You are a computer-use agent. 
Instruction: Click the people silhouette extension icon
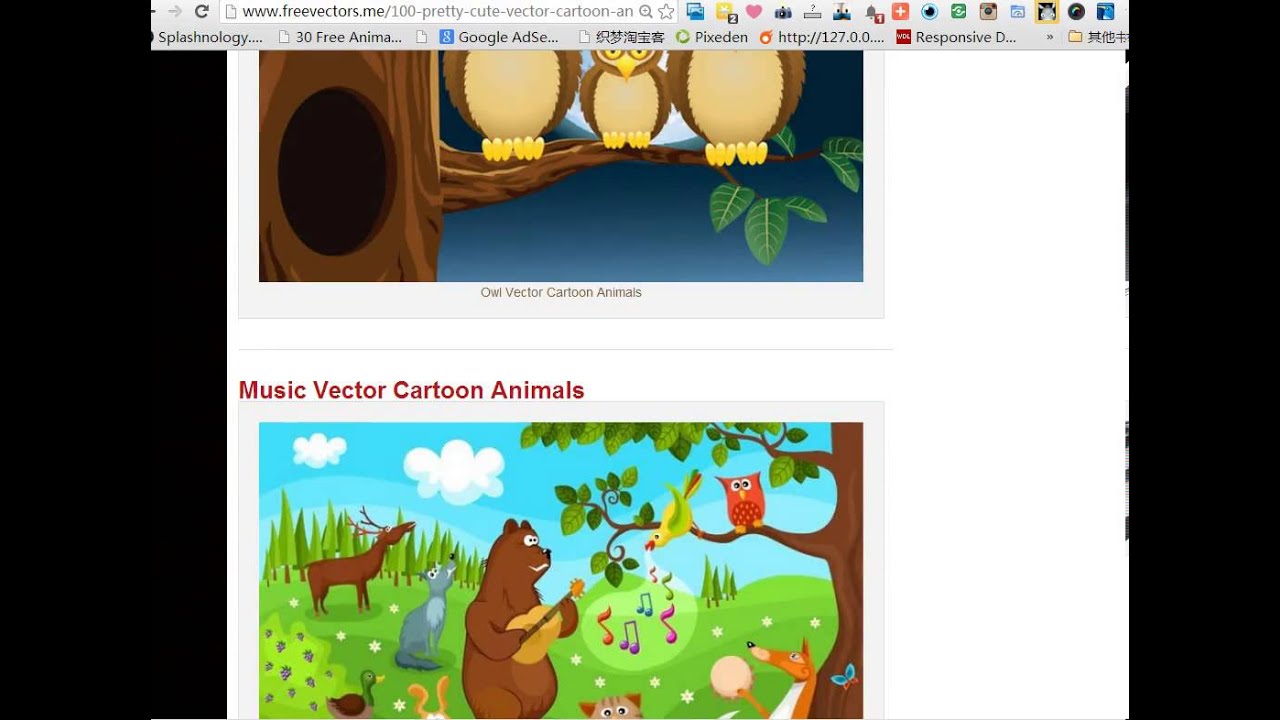(x=842, y=12)
